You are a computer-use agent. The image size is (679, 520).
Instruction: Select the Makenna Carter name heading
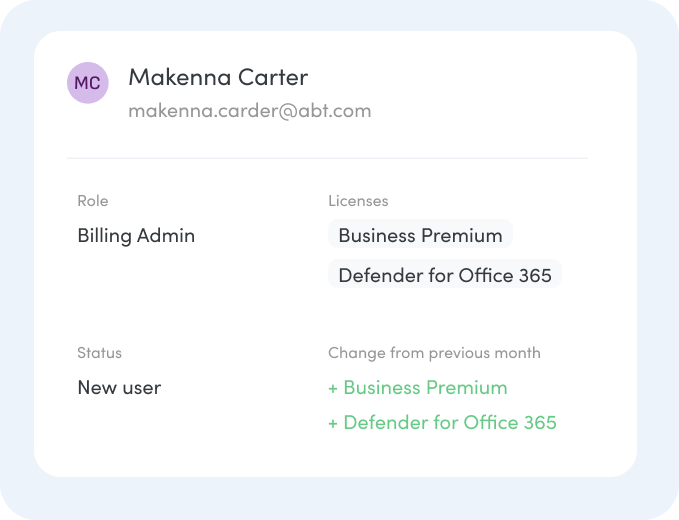coord(218,78)
